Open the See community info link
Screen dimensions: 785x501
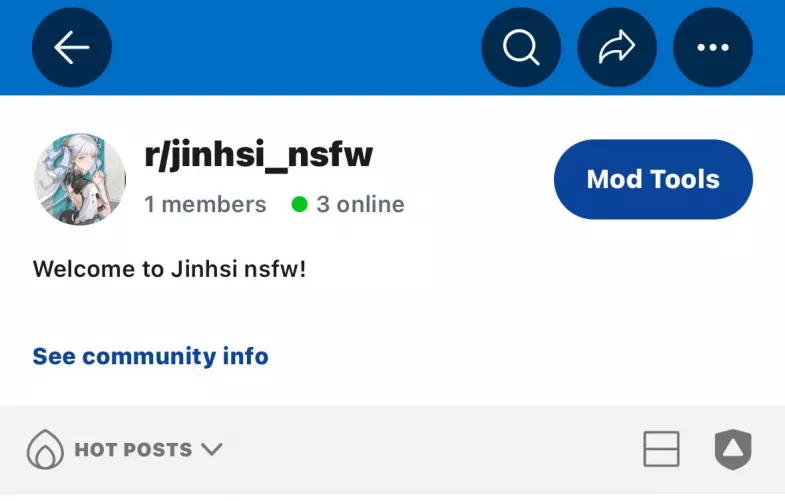click(x=151, y=356)
